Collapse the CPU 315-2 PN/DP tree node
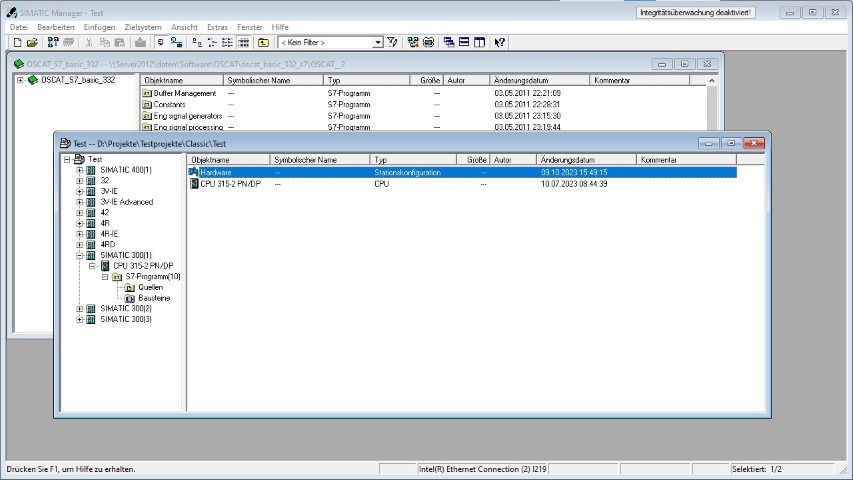853x480 pixels. point(92,266)
